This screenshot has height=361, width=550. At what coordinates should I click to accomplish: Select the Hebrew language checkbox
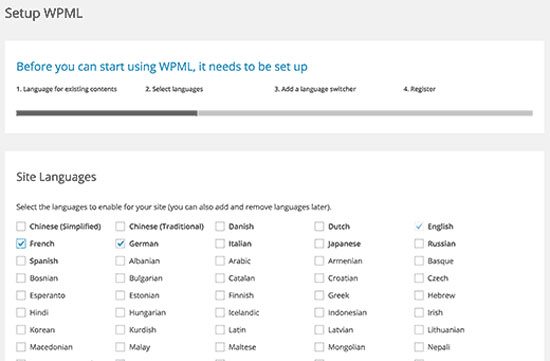click(x=419, y=295)
